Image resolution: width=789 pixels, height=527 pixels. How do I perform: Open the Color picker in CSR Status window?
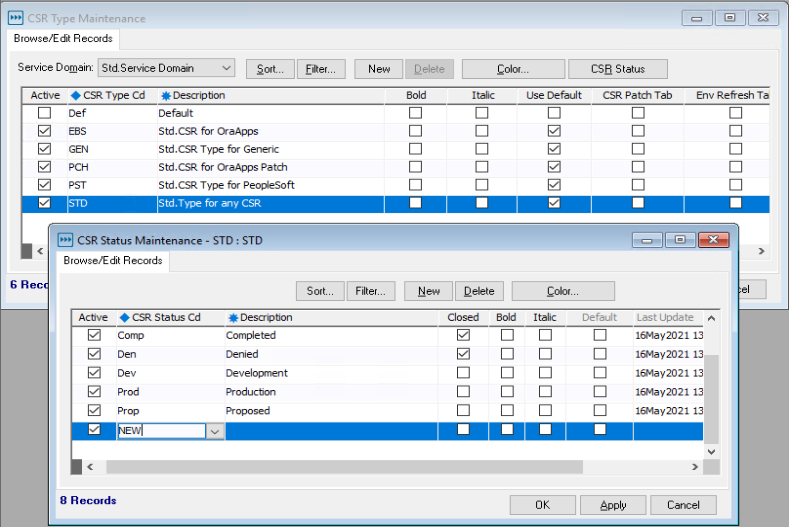(x=562, y=291)
